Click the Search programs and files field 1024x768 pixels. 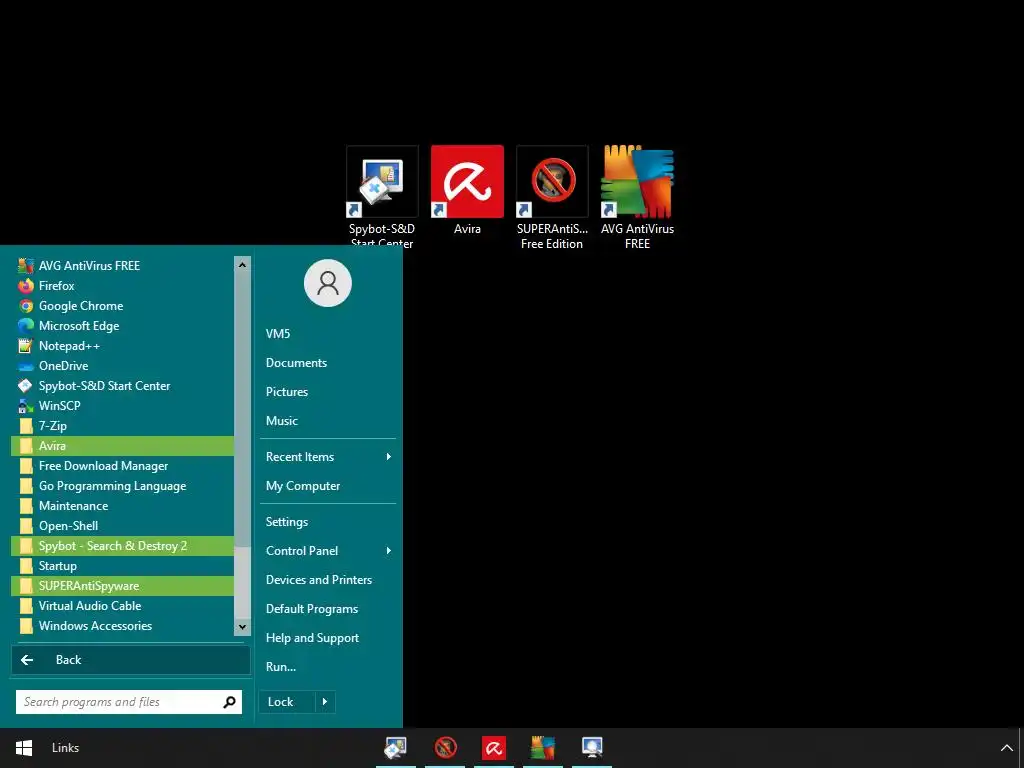coord(129,702)
